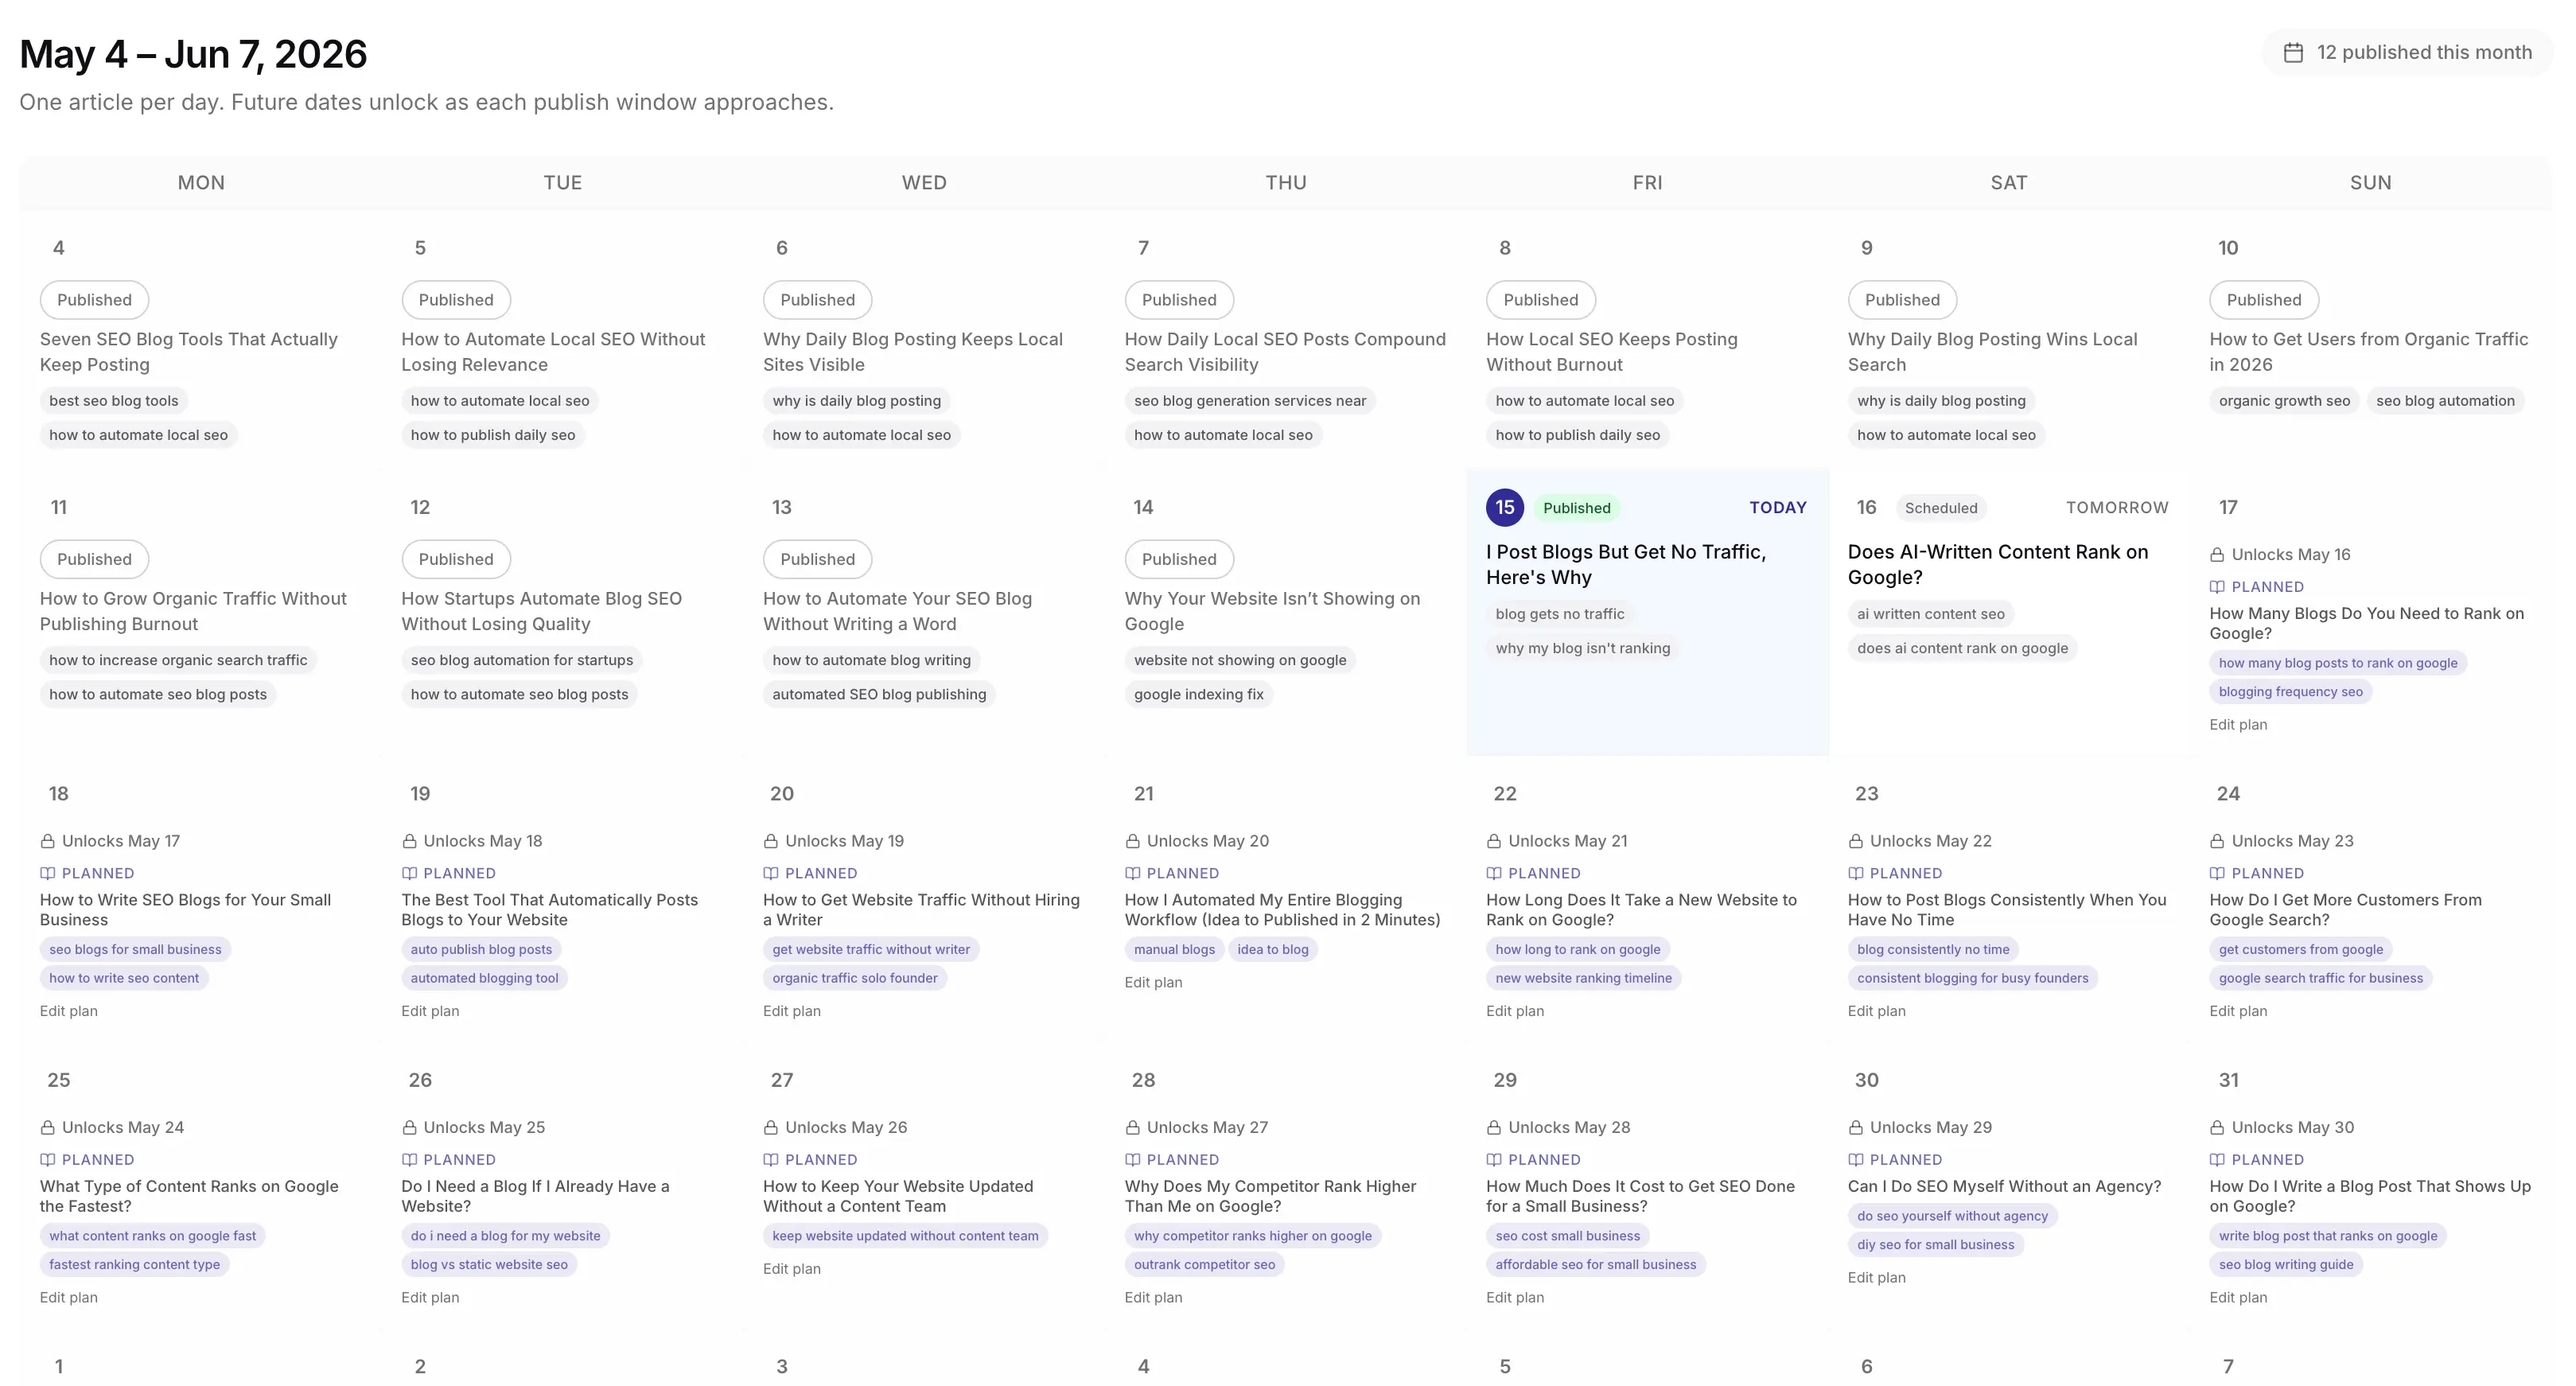Click the lock icon next to 'Unlocks May 29'
This screenshot has width=2576, height=1386.
pos(1856,1127)
